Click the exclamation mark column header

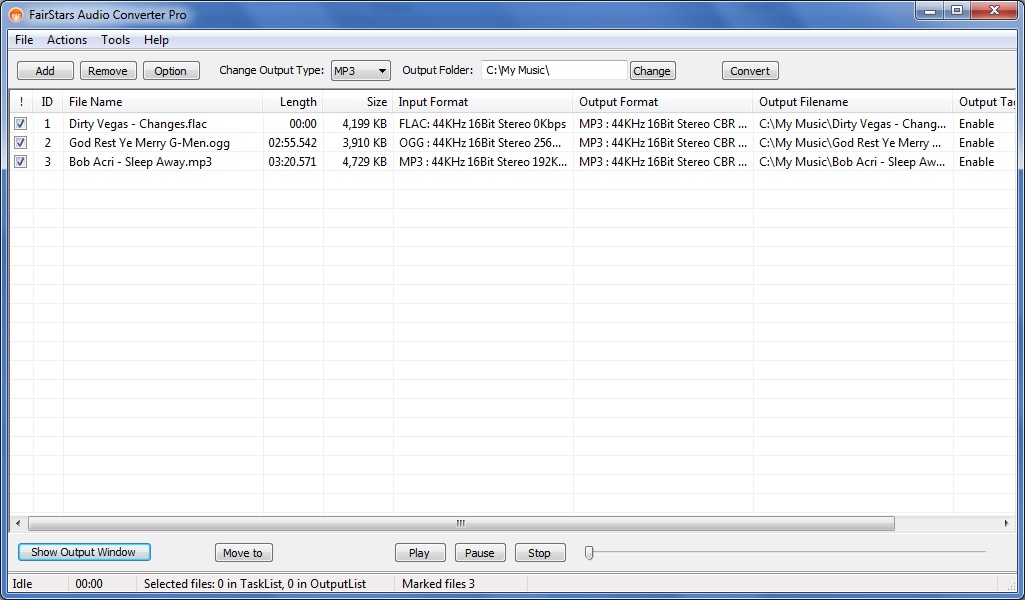21,102
